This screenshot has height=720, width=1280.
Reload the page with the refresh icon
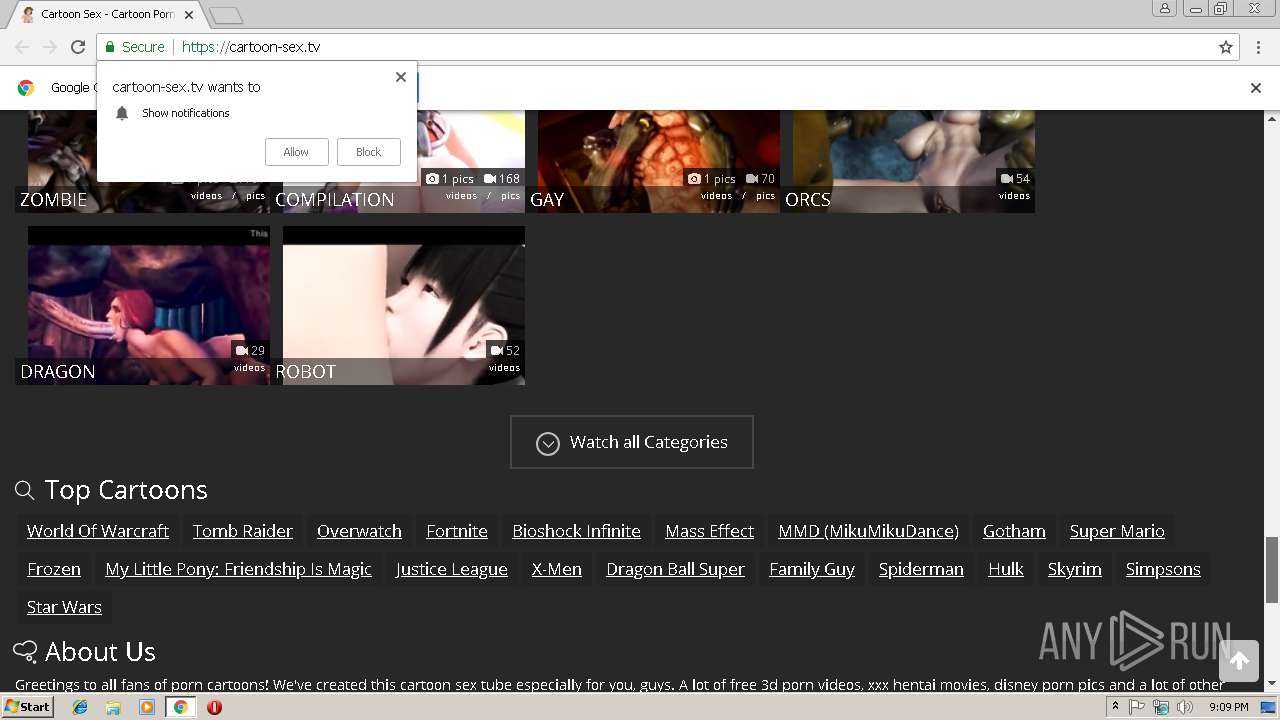[x=78, y=47]
